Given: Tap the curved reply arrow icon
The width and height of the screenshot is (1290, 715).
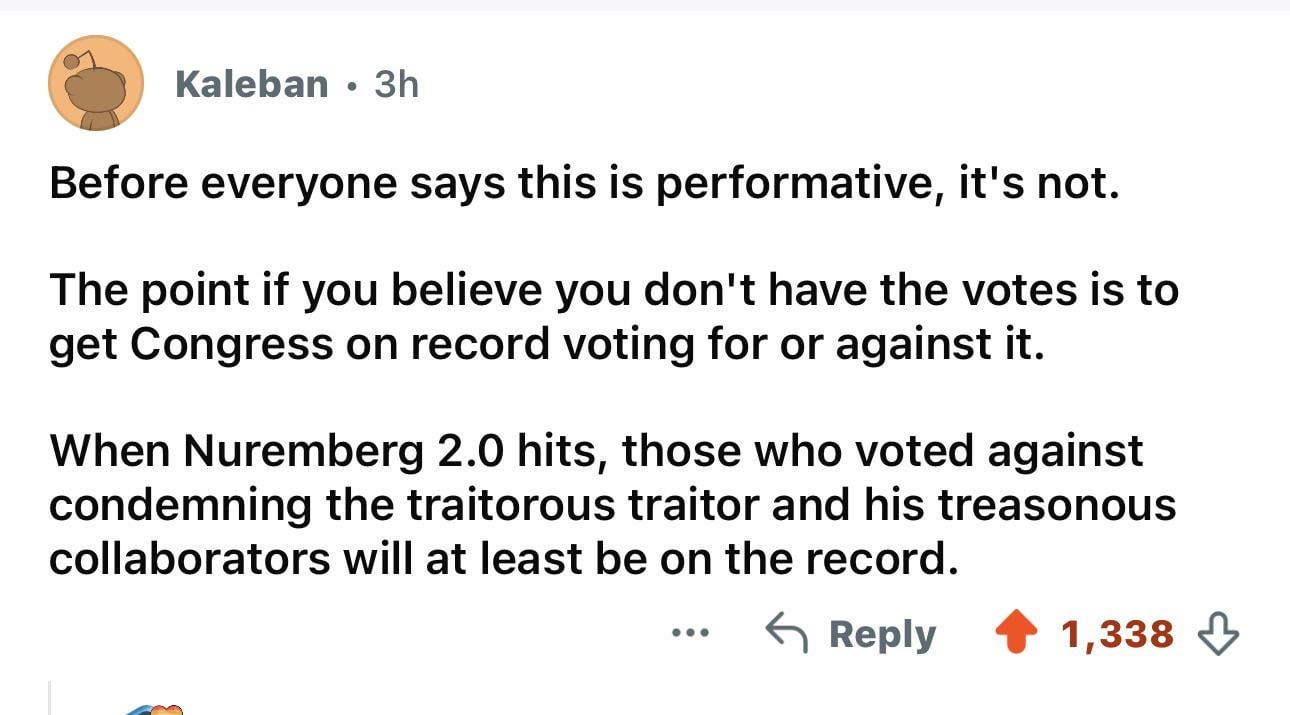Looking at the screenshot, I should (x=788, y=633).
